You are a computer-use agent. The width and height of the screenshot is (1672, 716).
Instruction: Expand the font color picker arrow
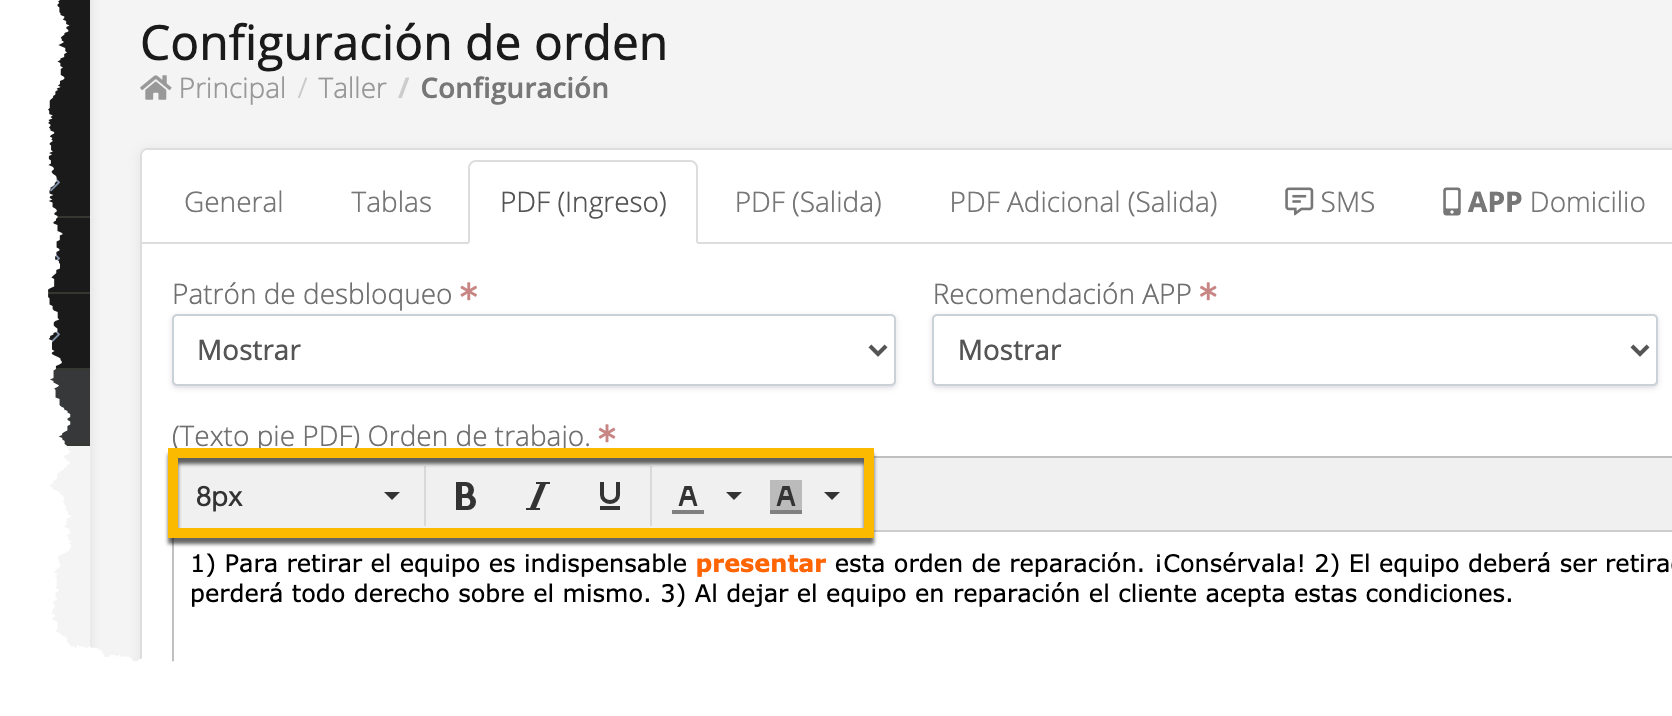[x=734, y=496]
